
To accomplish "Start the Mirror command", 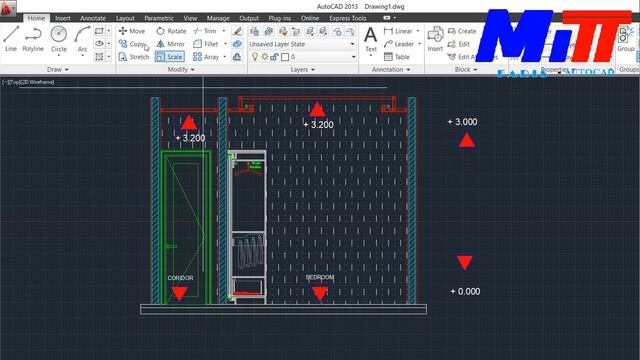I will (171, 44).
